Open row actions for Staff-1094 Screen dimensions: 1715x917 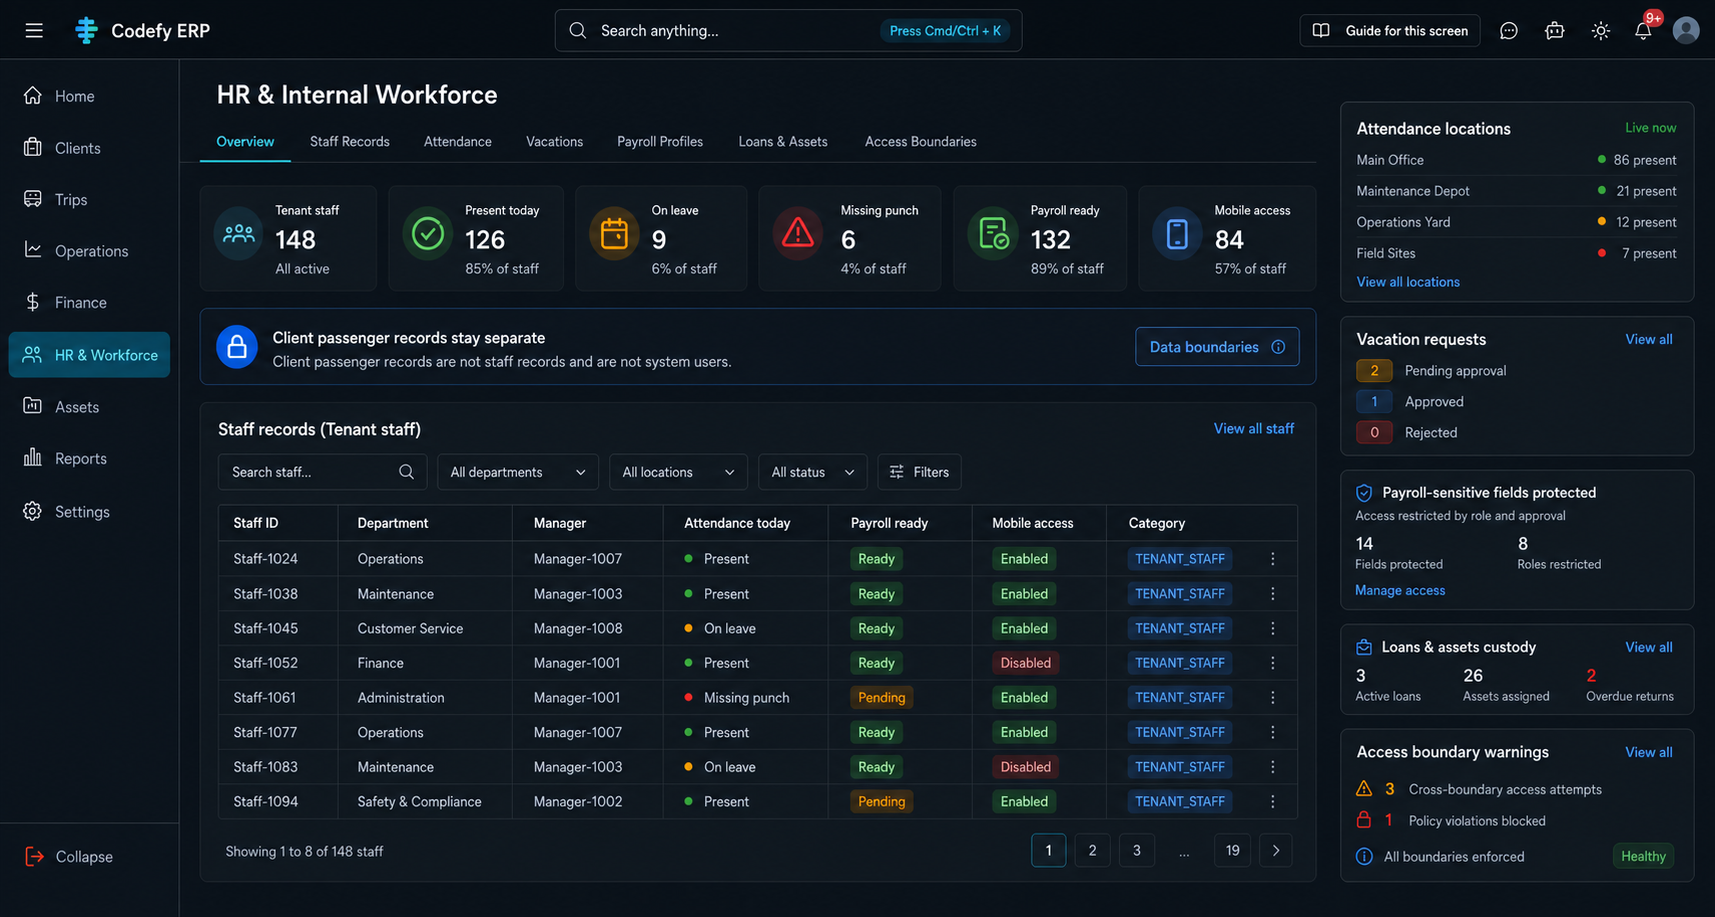click(x=1273, y=802)
